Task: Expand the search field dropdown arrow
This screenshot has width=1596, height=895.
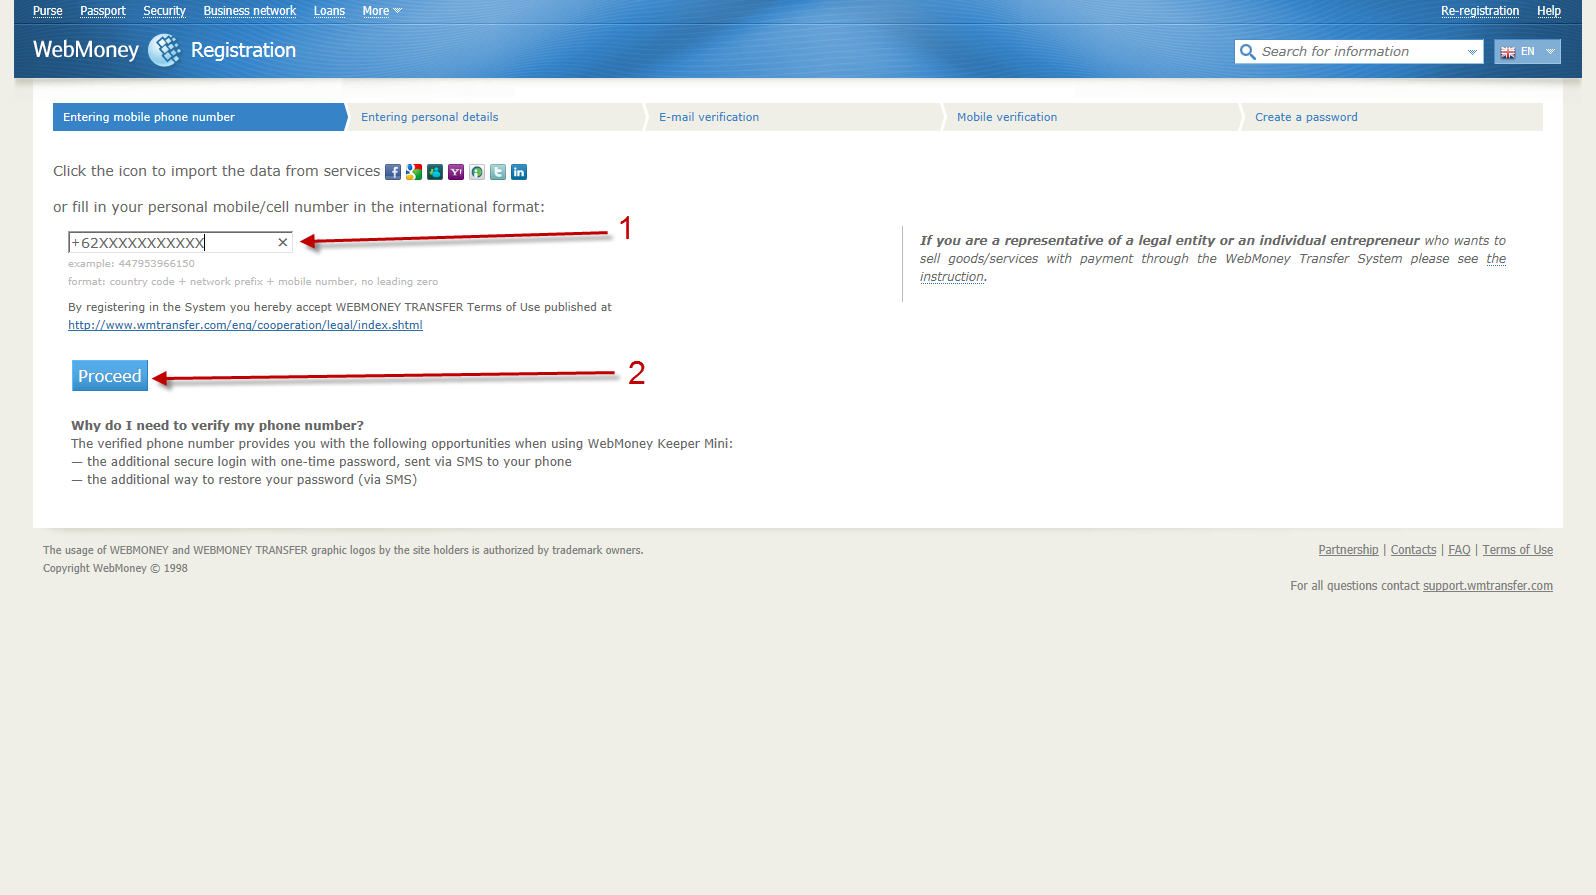Action: [x=1472, y=52]
